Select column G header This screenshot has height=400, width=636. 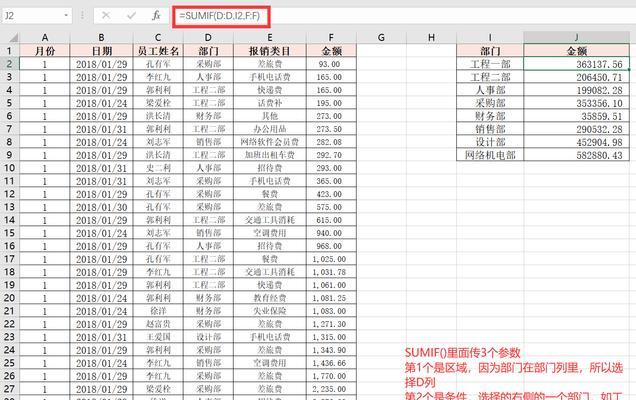pos(381,38)
